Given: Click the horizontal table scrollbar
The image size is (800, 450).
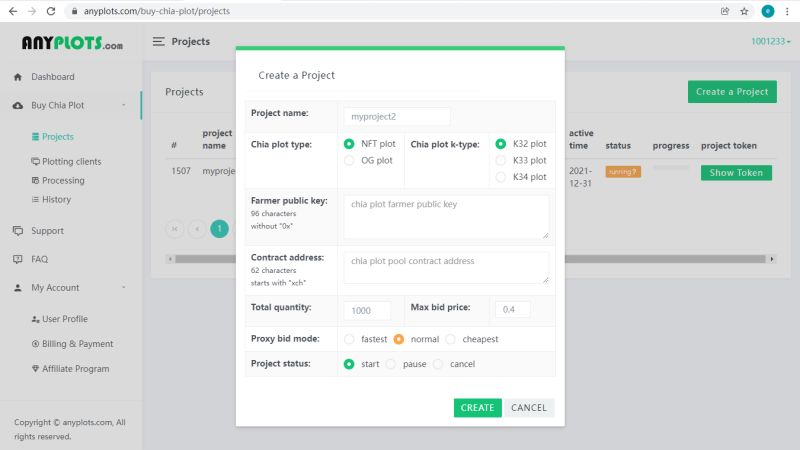Looking at the screenshot, I should 470,259.
